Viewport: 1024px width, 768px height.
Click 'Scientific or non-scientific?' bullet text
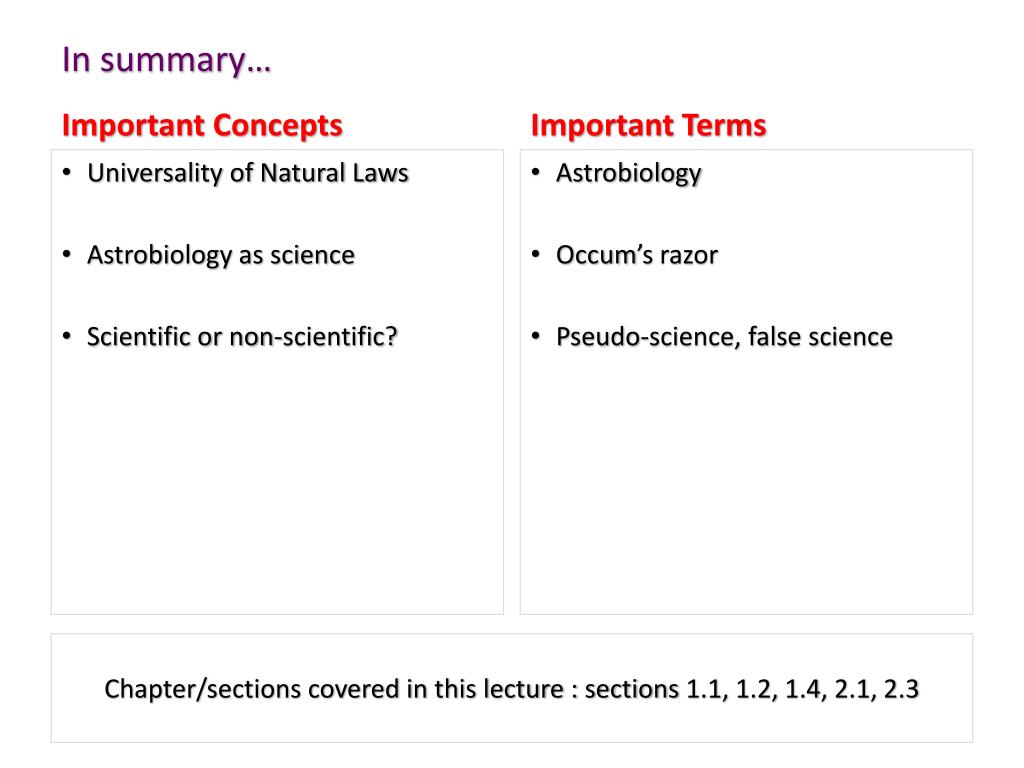click(242, 337)
